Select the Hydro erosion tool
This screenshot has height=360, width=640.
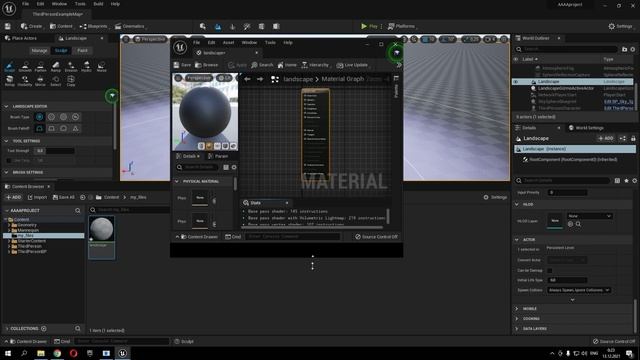(87, 67)
